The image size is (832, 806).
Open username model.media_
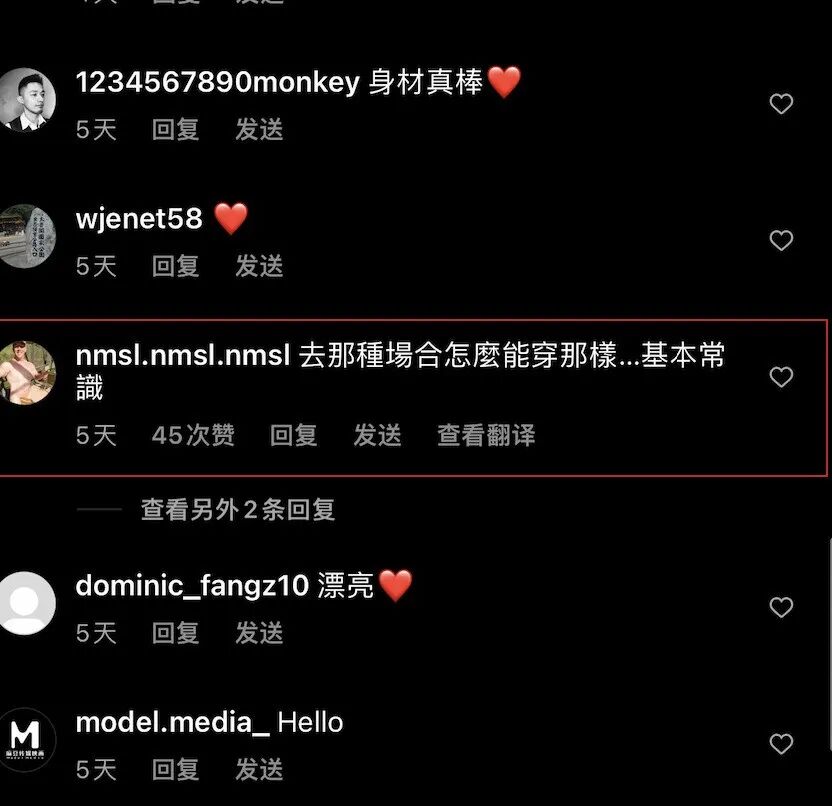(x=172, y=723)
